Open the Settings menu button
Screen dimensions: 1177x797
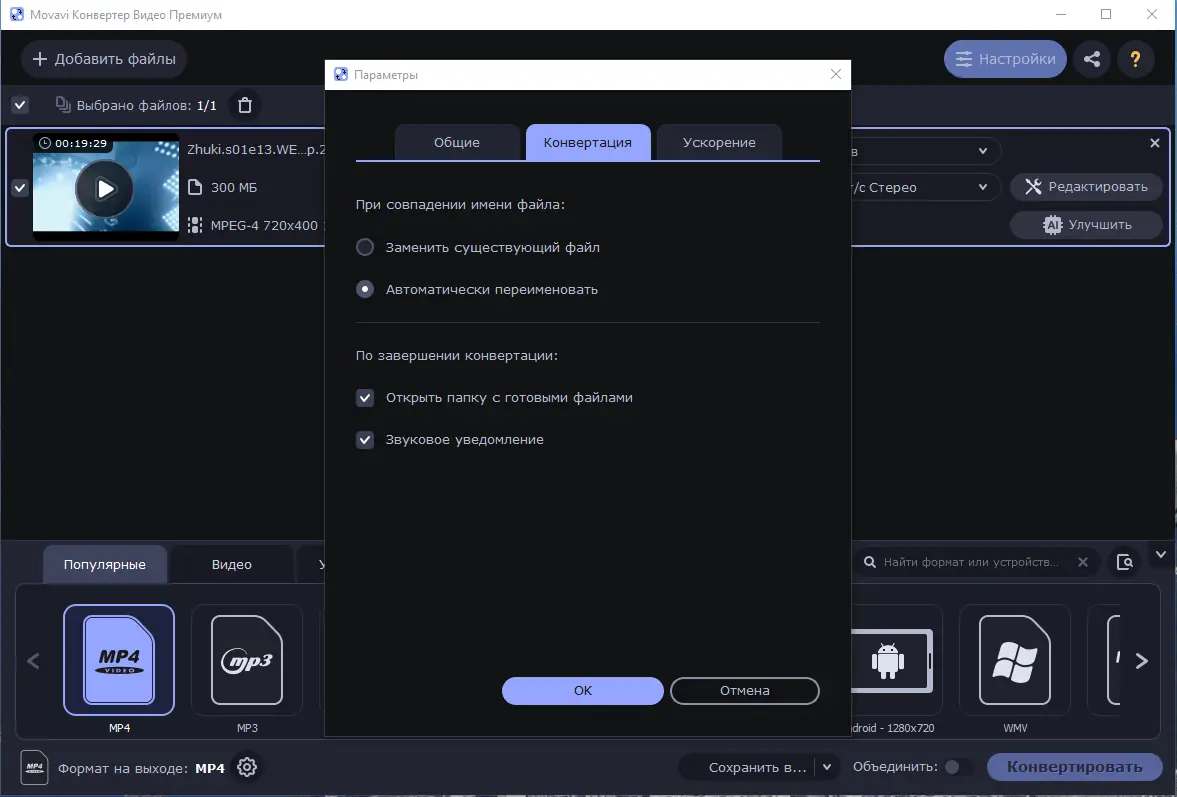click(x=1005, y=59)
